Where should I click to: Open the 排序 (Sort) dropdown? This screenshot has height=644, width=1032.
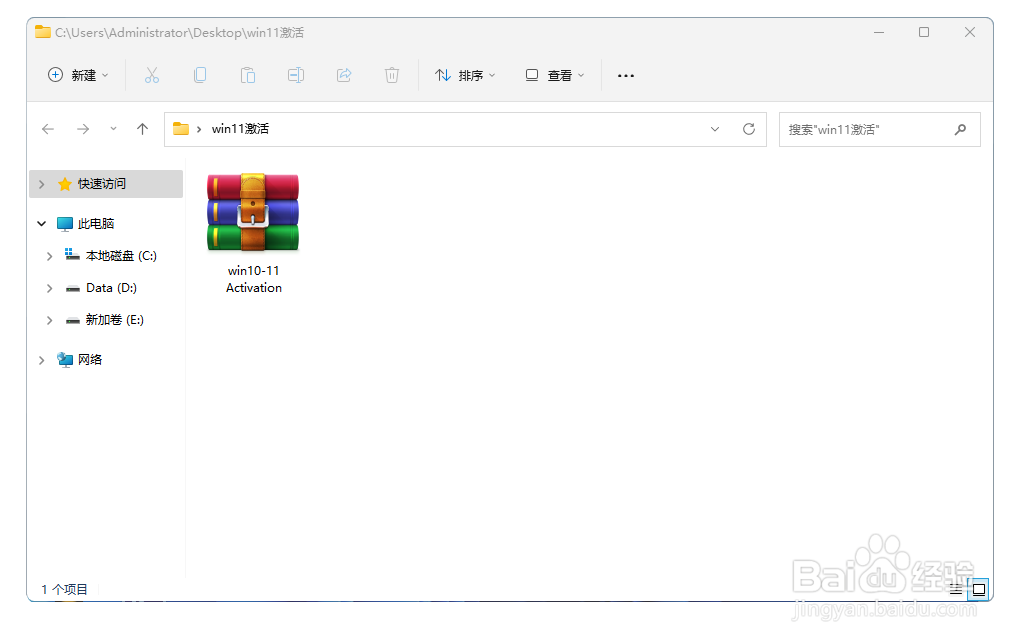point(465,75)
